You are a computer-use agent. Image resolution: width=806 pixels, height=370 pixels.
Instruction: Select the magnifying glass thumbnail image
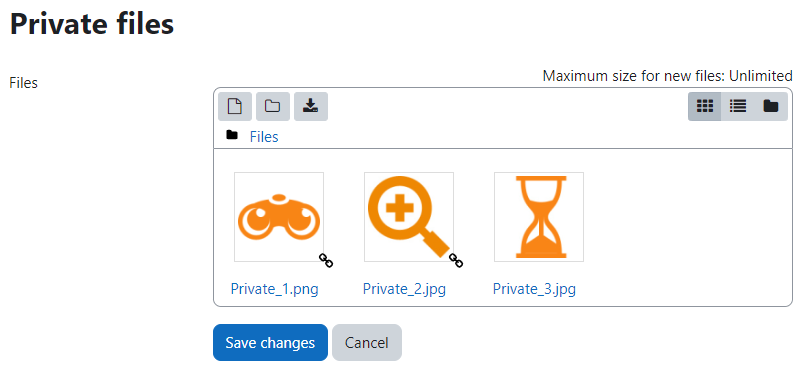coord(409,217)
